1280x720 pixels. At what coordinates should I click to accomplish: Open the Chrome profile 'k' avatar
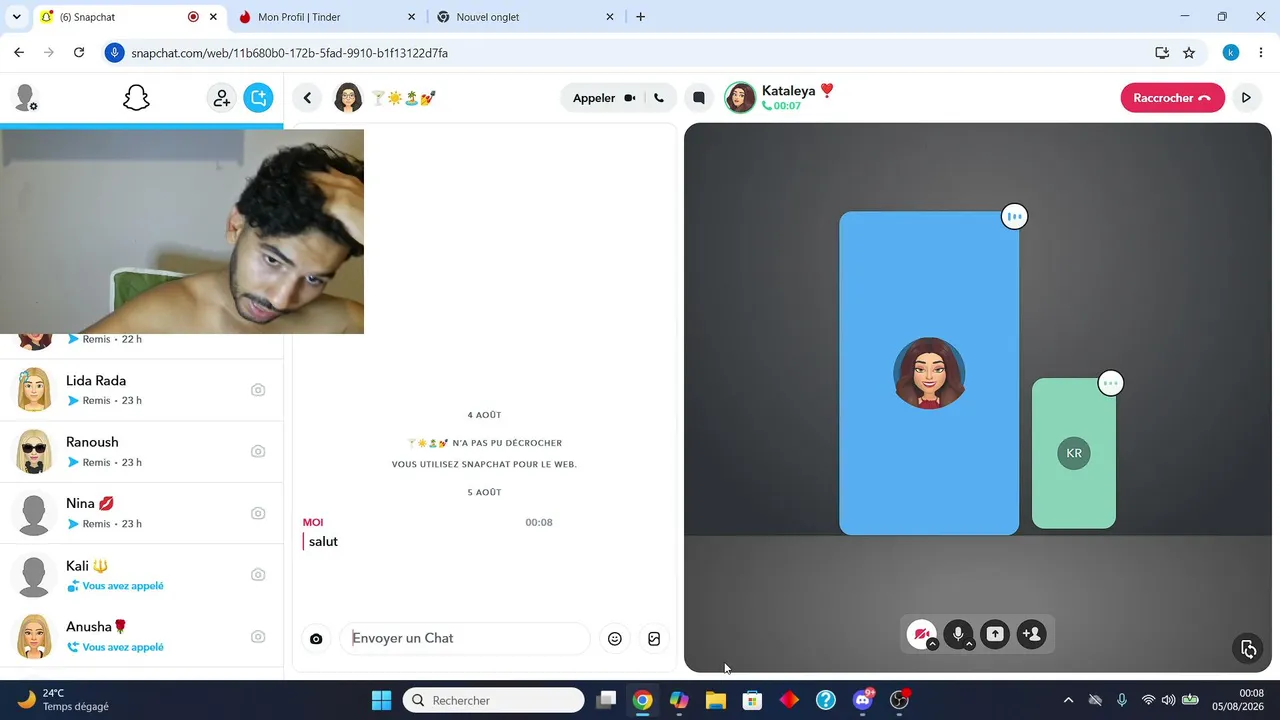click(1231, 52)
